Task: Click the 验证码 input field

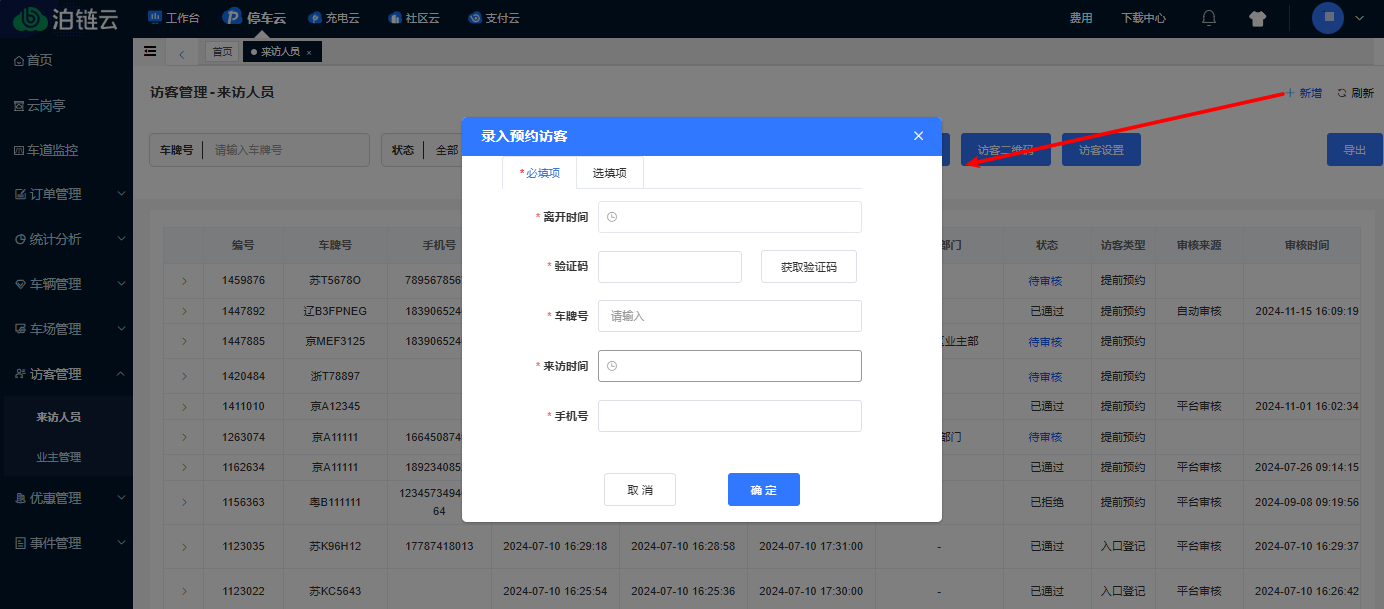Action: point(670,267)
